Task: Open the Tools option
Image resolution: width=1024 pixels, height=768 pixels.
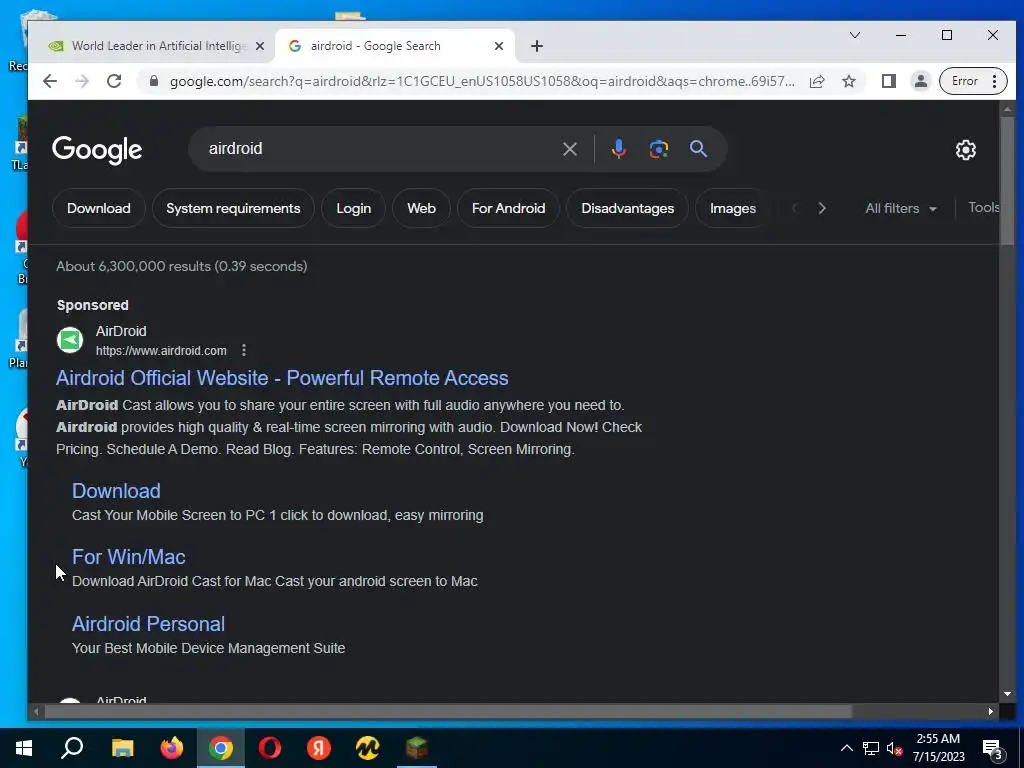Action: click(x=984, y=208)
